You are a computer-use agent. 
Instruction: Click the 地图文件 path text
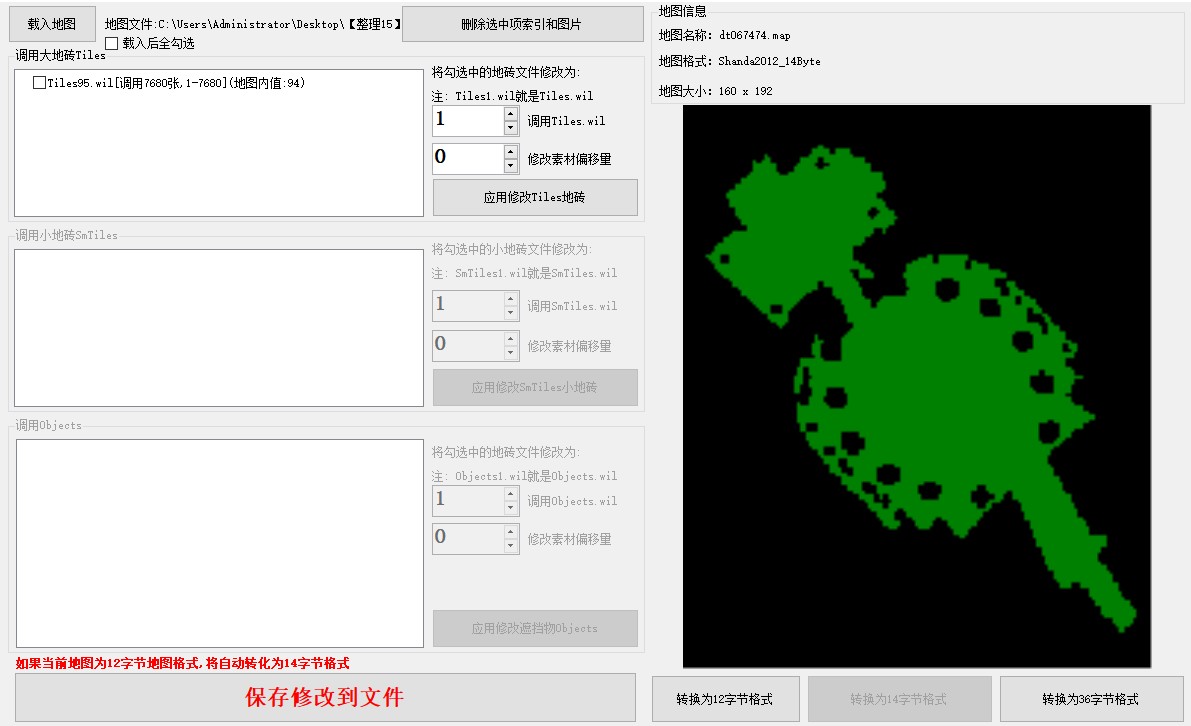[252, 24]
